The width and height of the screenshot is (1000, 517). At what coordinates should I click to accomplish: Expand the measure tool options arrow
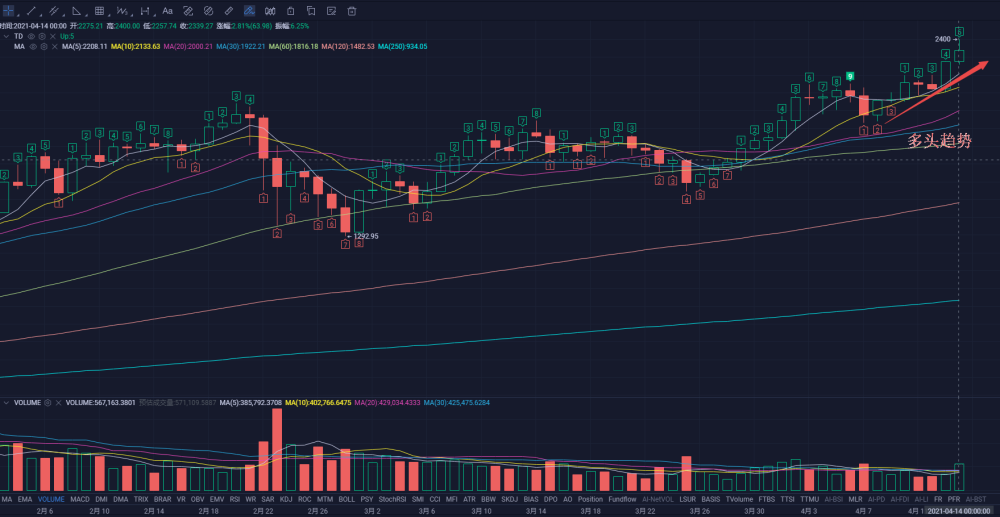(x=155, y=15)
